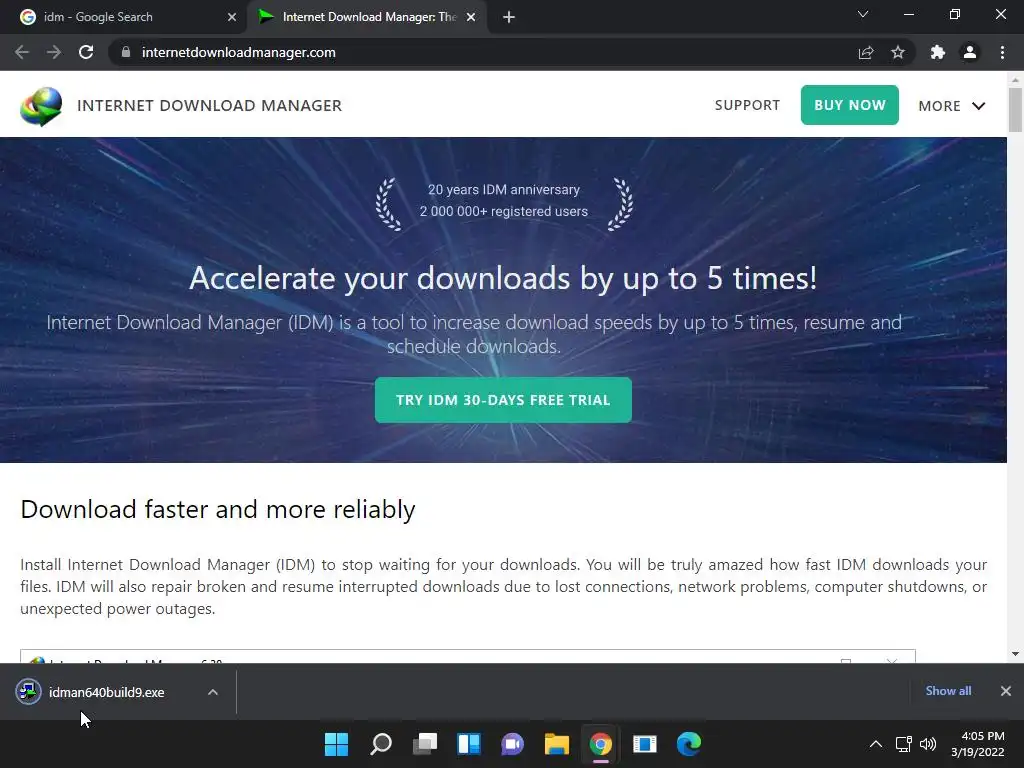Select Internet Download Manager tab

coord(367,17)
